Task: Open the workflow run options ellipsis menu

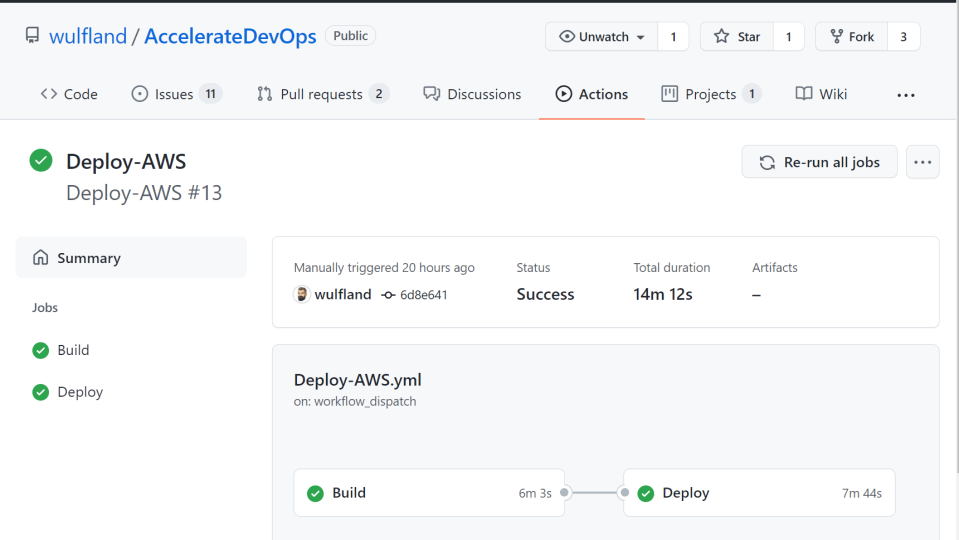Action: [x=922, y=162]
